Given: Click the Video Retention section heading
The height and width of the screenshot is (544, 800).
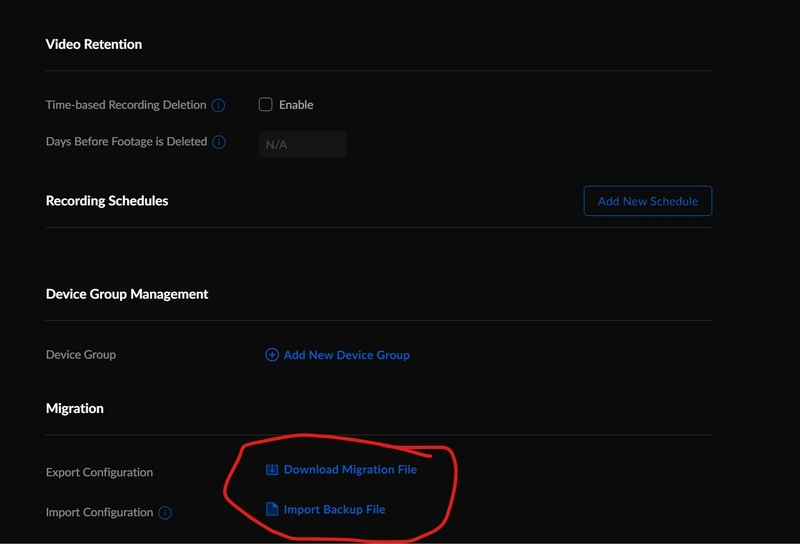Looking at the screenshot, I should click(x=94, y=44).
